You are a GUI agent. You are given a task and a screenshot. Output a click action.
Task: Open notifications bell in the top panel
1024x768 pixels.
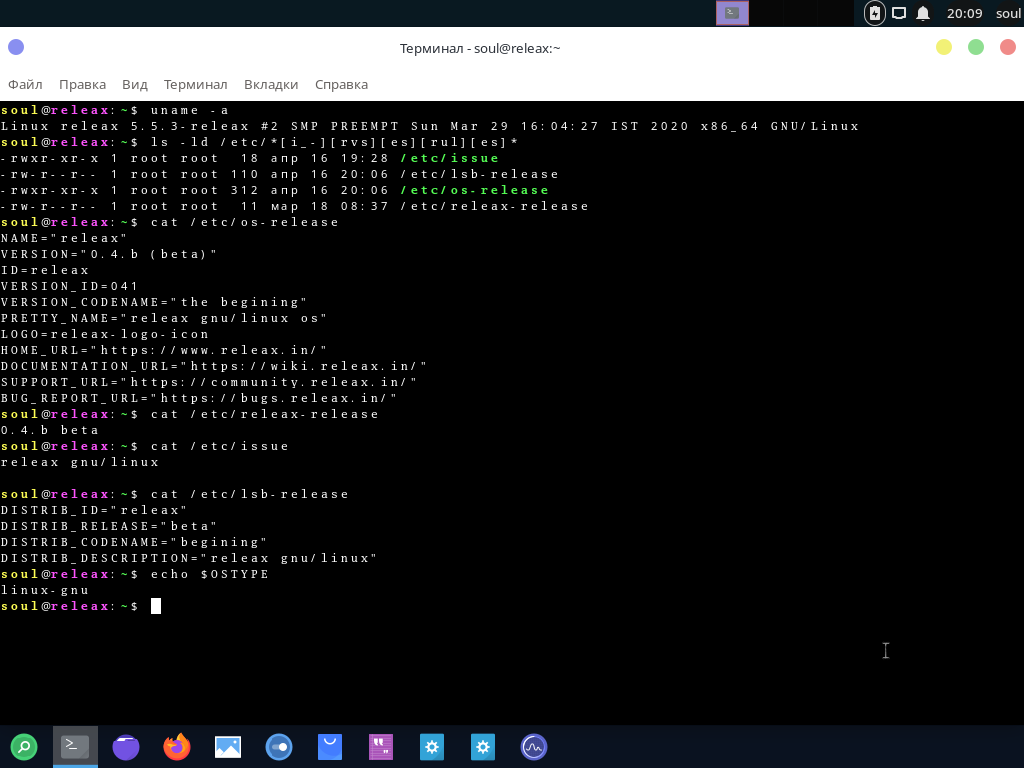[x=923, y=13]
